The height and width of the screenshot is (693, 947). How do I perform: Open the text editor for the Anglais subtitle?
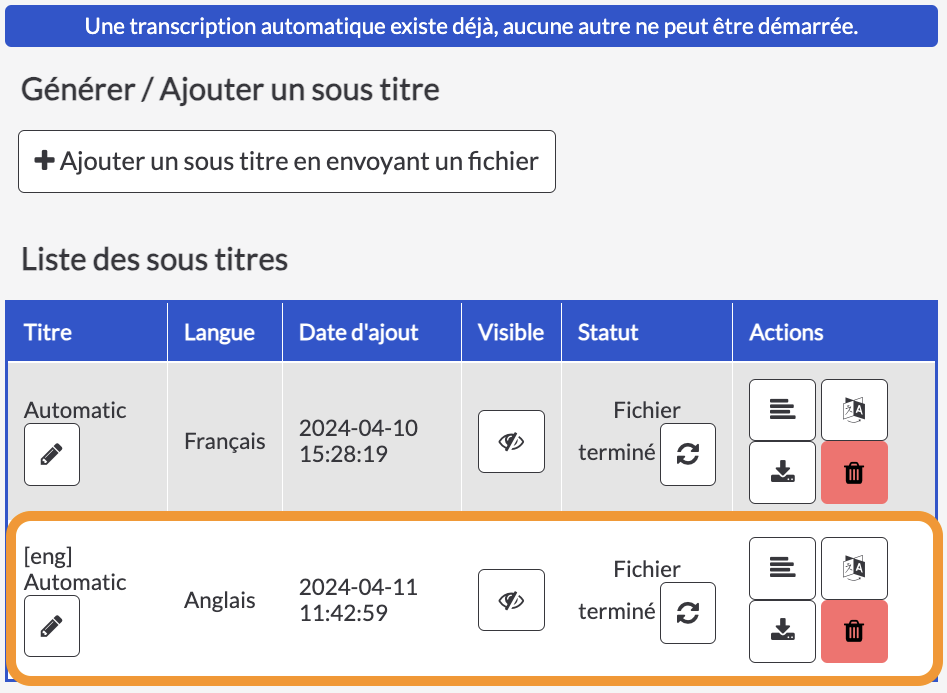782,568
